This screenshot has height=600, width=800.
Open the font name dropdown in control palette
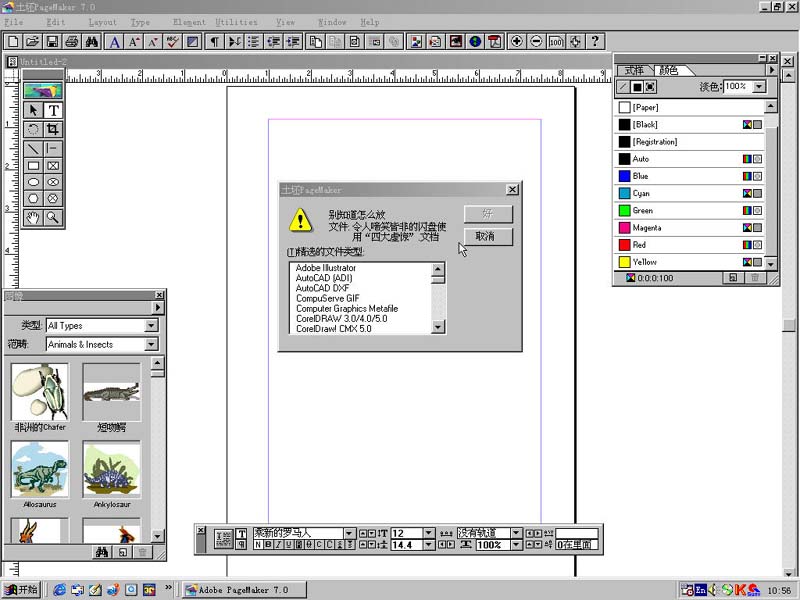tap(349, 533)
